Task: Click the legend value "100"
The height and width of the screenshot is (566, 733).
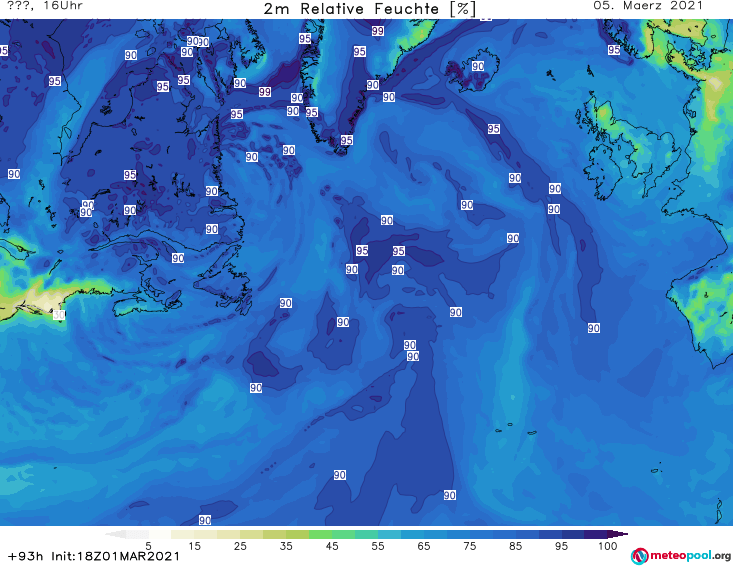Action: pyautogui.click(x=608, y=546)
